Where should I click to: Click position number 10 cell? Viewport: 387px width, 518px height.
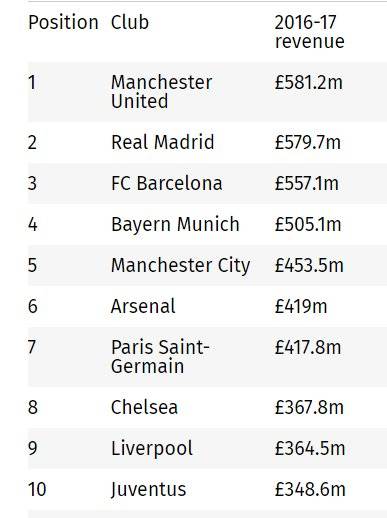coord(37,489)
